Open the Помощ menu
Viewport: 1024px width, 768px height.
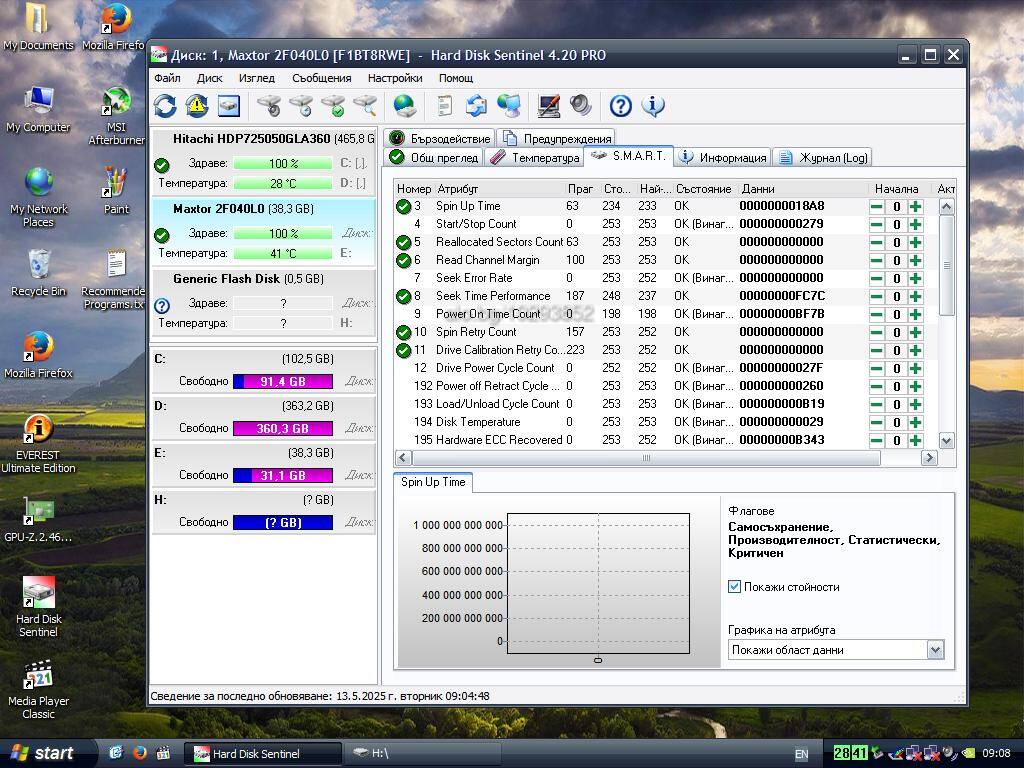(x=456, y=78)
